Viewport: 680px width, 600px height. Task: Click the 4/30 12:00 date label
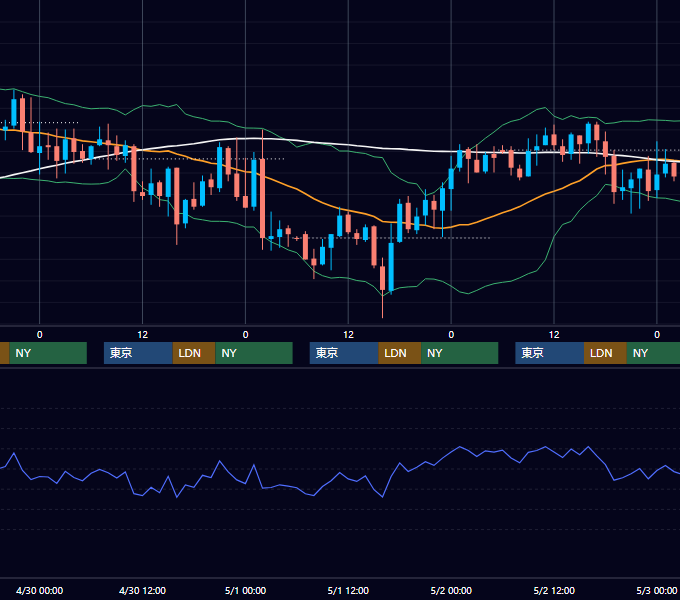click(142, 590)
